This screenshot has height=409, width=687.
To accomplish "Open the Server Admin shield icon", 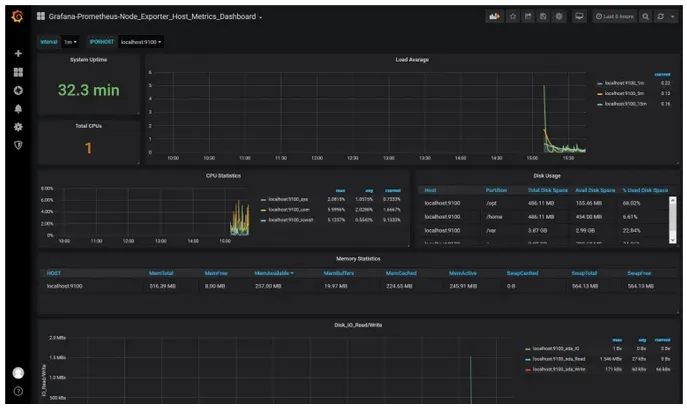I will [18, 145].
